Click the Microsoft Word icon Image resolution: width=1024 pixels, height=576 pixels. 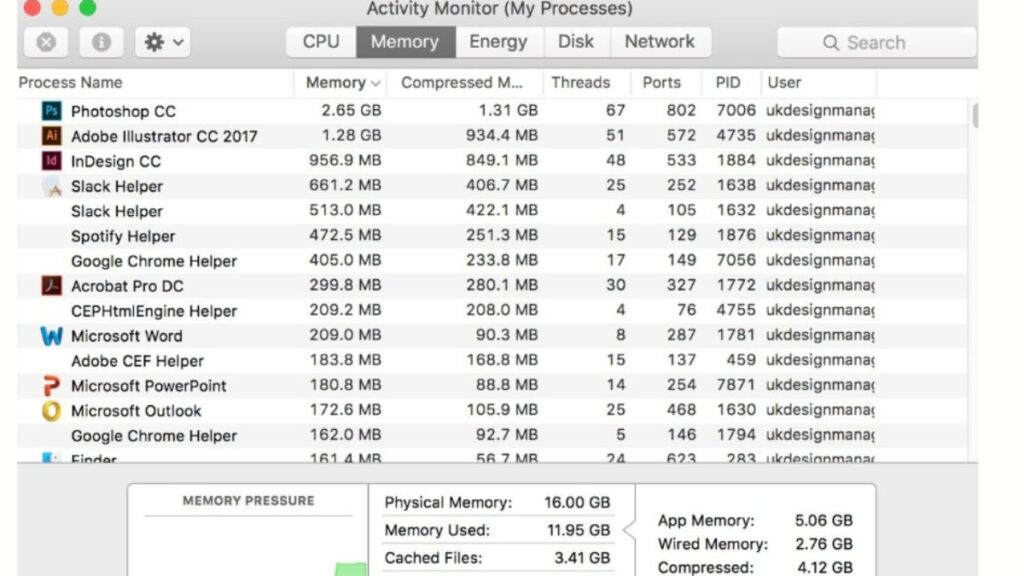click(52, 336)
